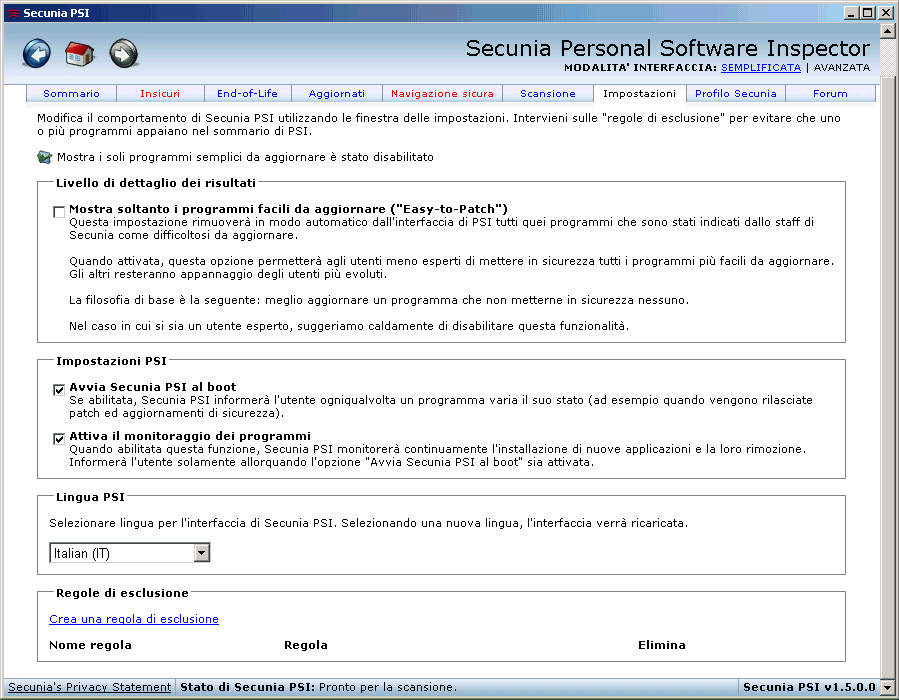The height and width of the screenshot is (700, 899).
Task: Click the 'Livello di dettaglio dei risultati' heading
Action: [x=155, y=183]
